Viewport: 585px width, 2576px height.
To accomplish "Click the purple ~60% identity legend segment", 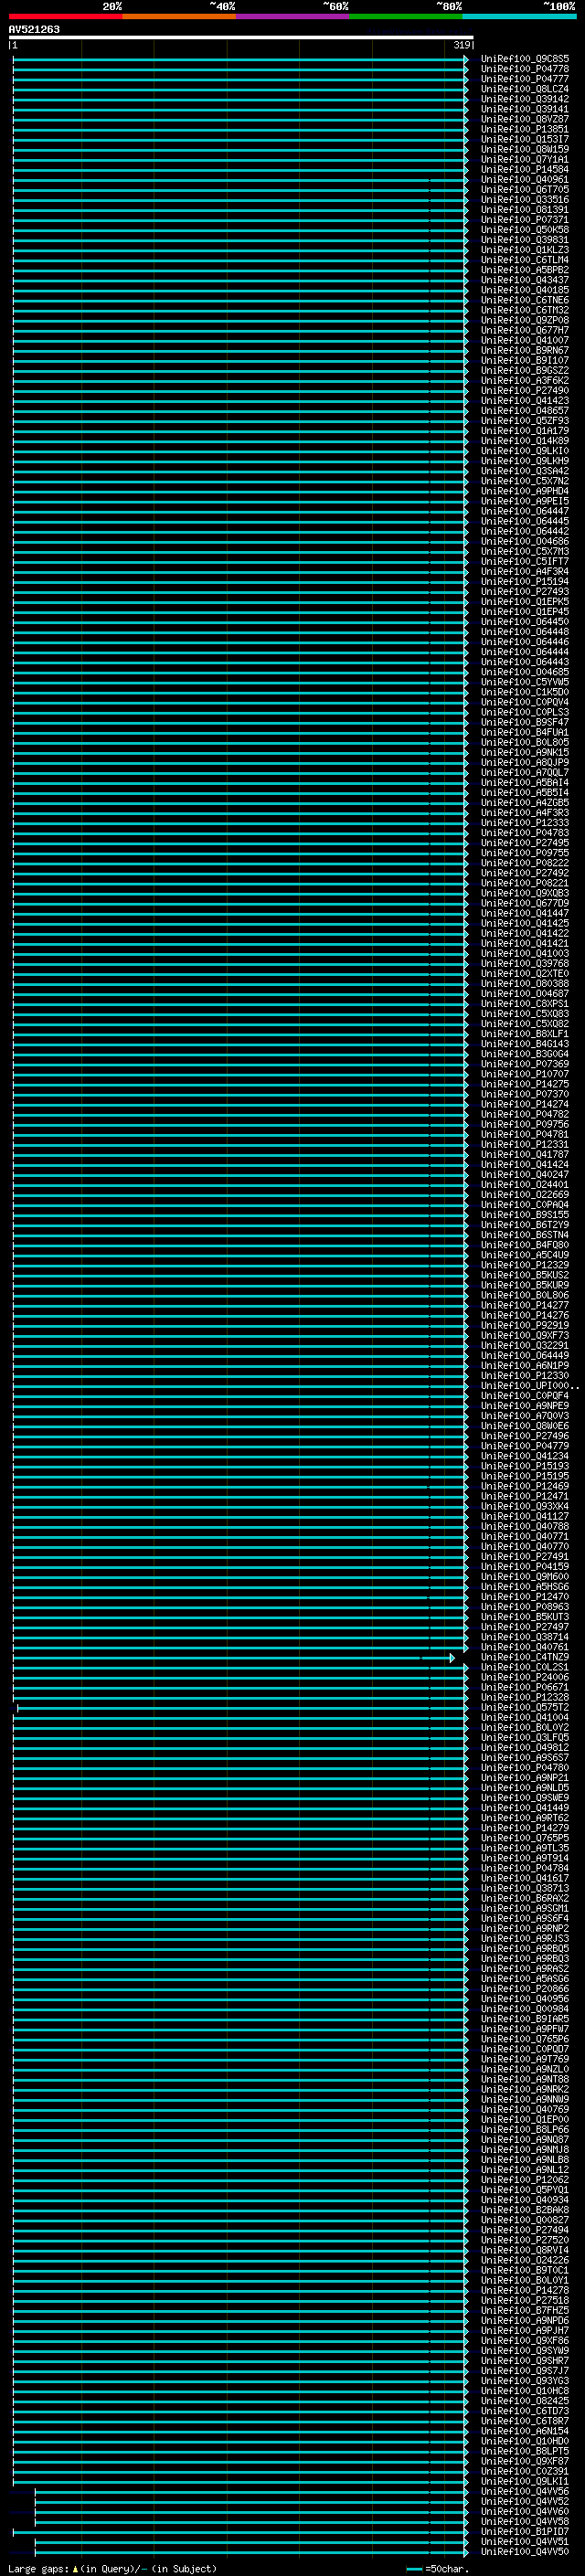I will coord(292,16).
